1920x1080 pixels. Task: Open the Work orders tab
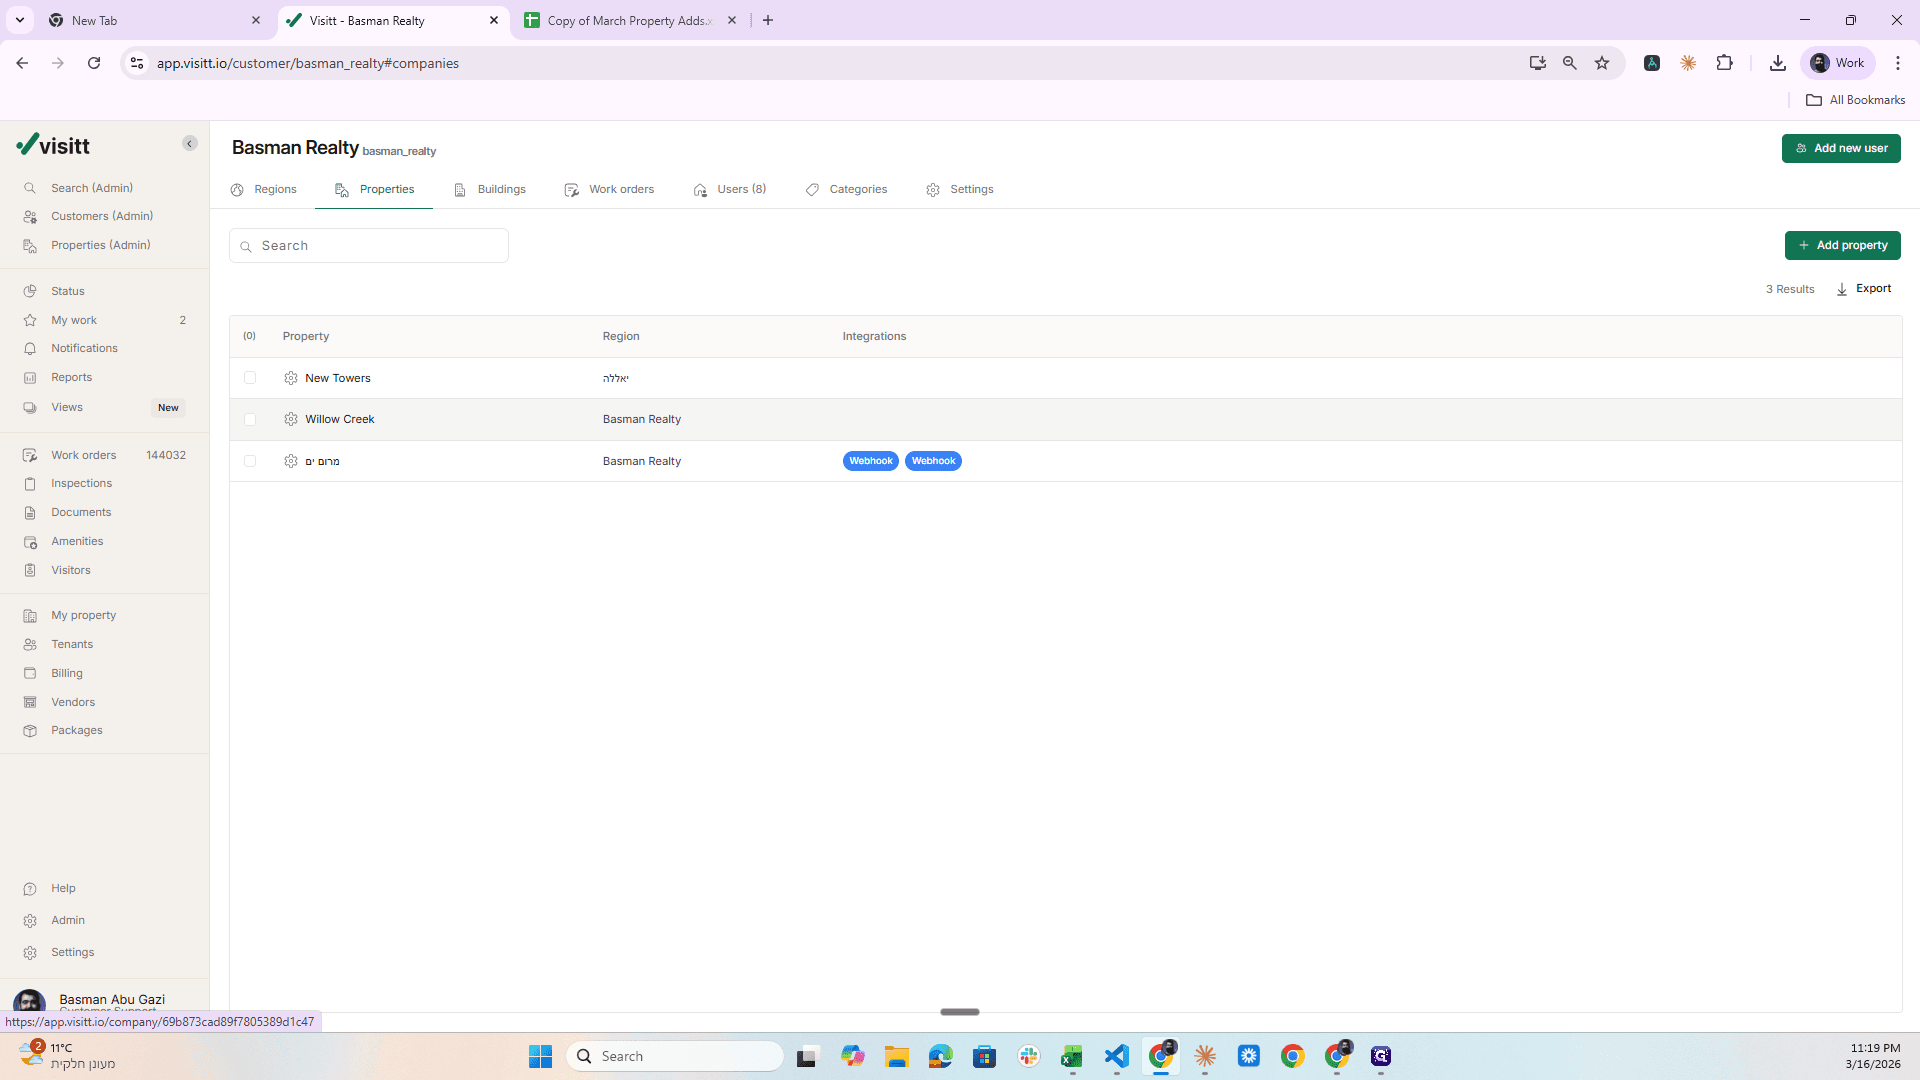point(609,189)
